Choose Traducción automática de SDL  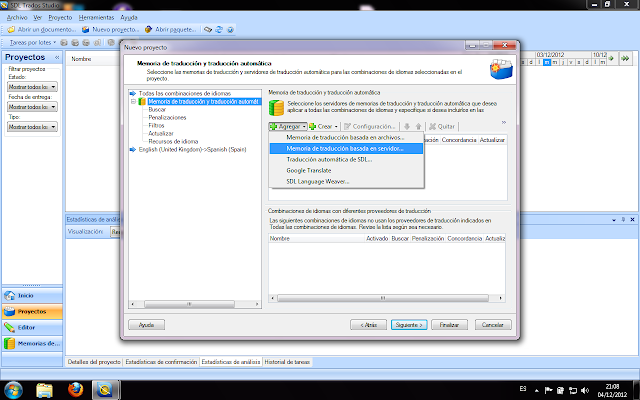point(346,160)
